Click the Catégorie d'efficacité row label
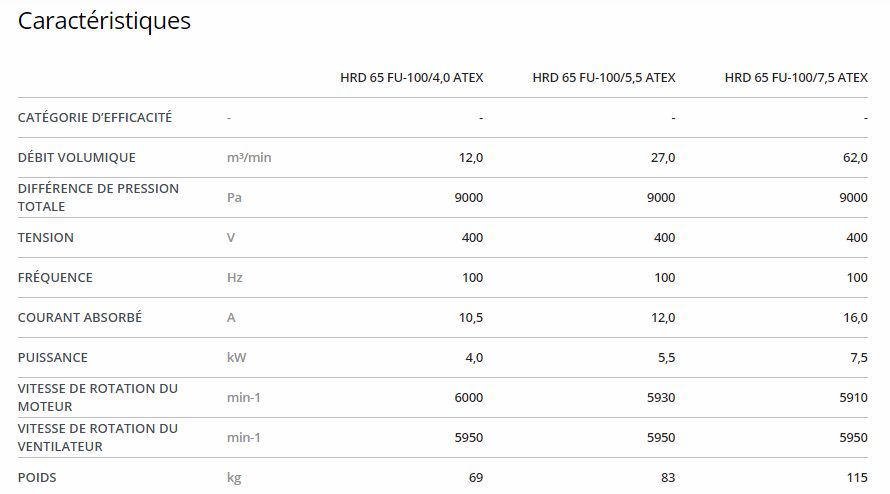Viewport: 890px width, 494px height. (x=95, y=117)
